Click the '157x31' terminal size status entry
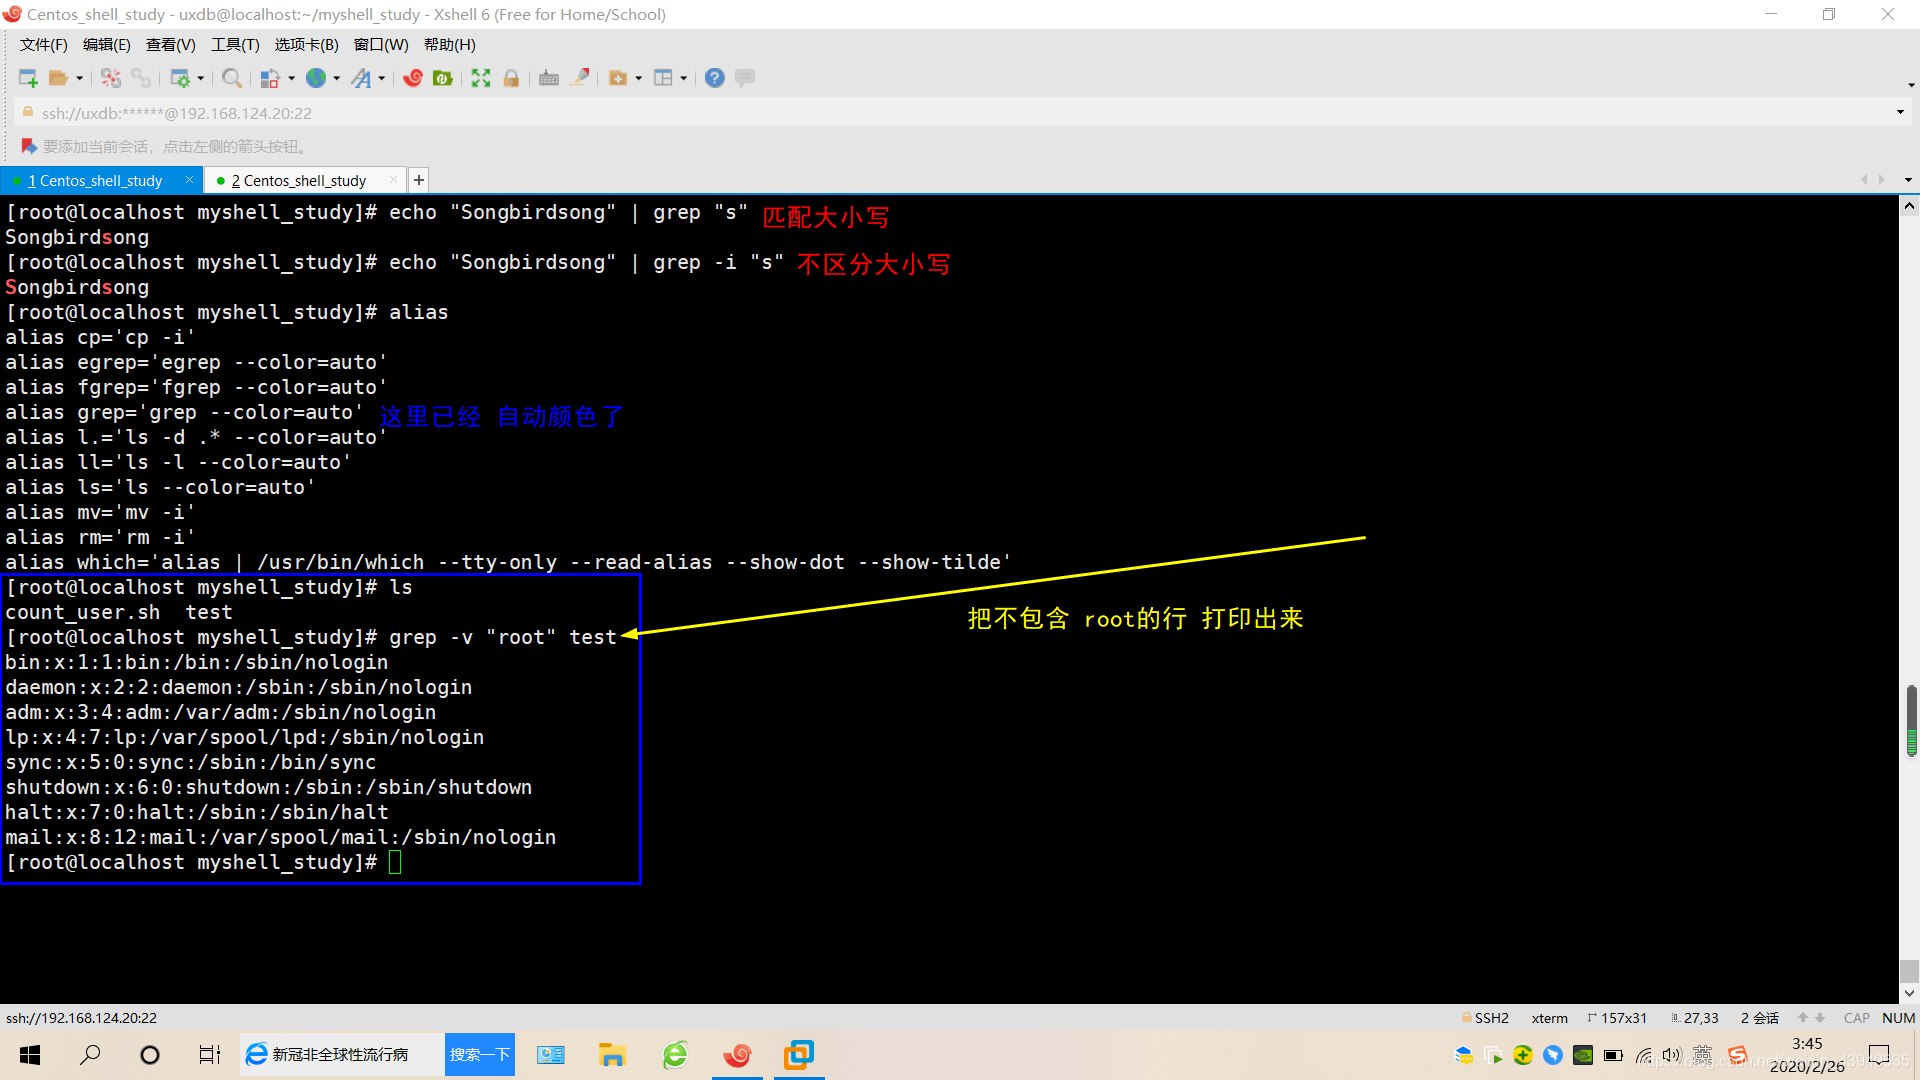The height and width of the screenshot is (1080, 1920). (1617, 1018)
